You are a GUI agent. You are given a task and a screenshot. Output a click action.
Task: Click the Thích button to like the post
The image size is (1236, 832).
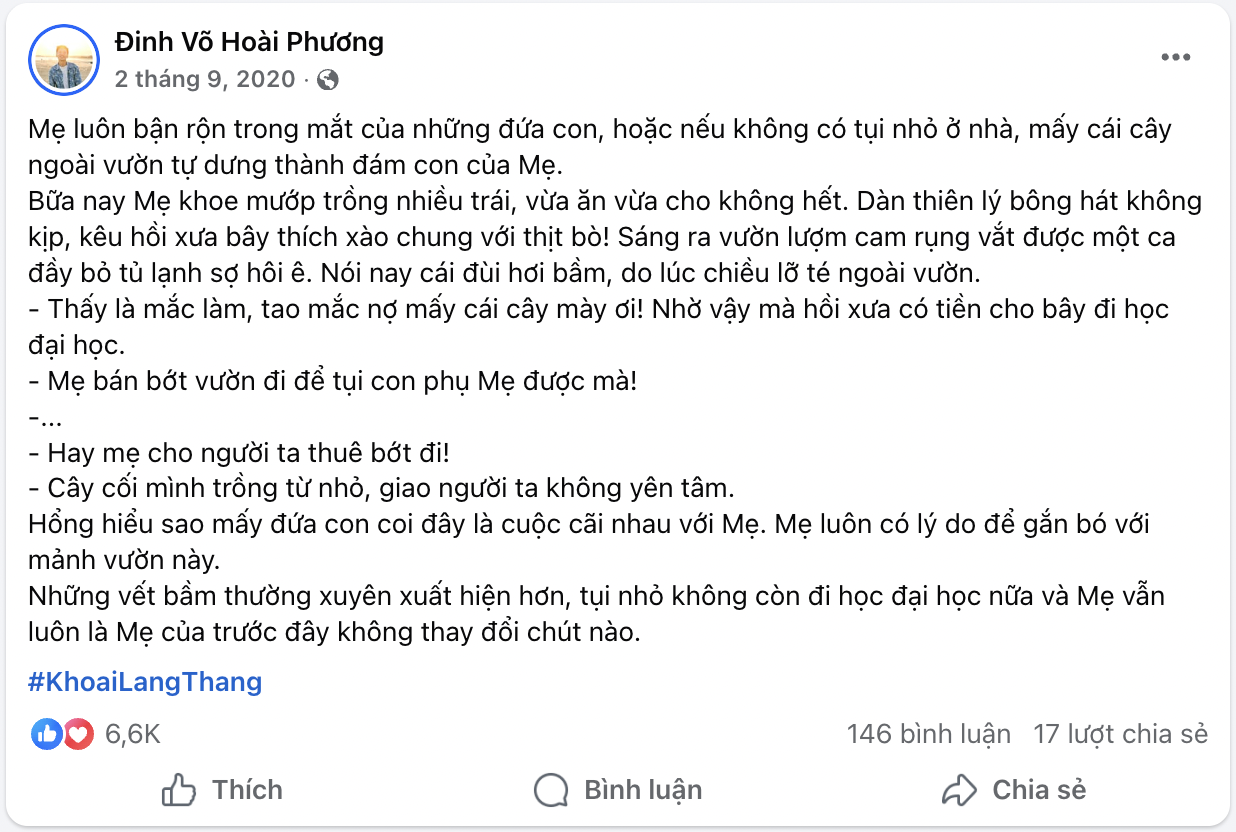point(226,790)
